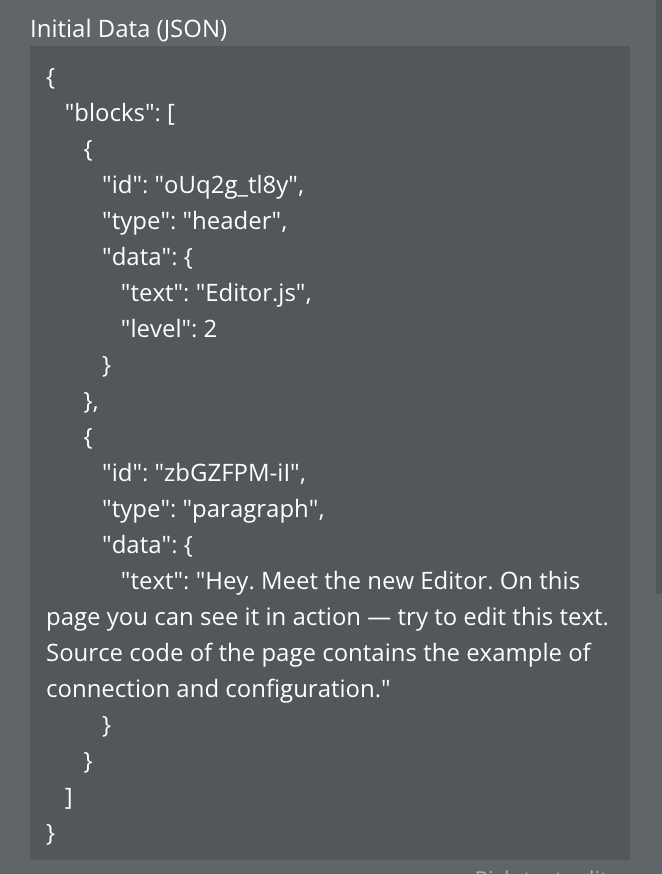Click the closing square bracket of blocks

(68, 797)
